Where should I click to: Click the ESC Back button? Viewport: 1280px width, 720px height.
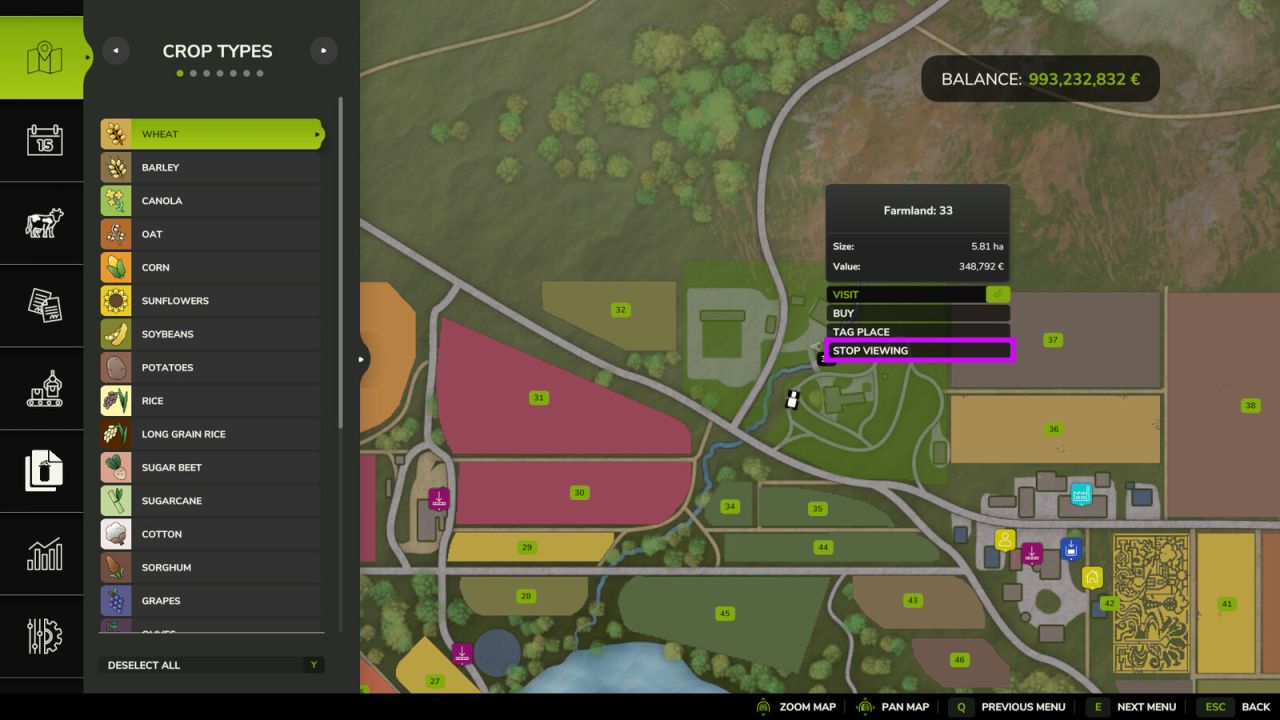1236,707
